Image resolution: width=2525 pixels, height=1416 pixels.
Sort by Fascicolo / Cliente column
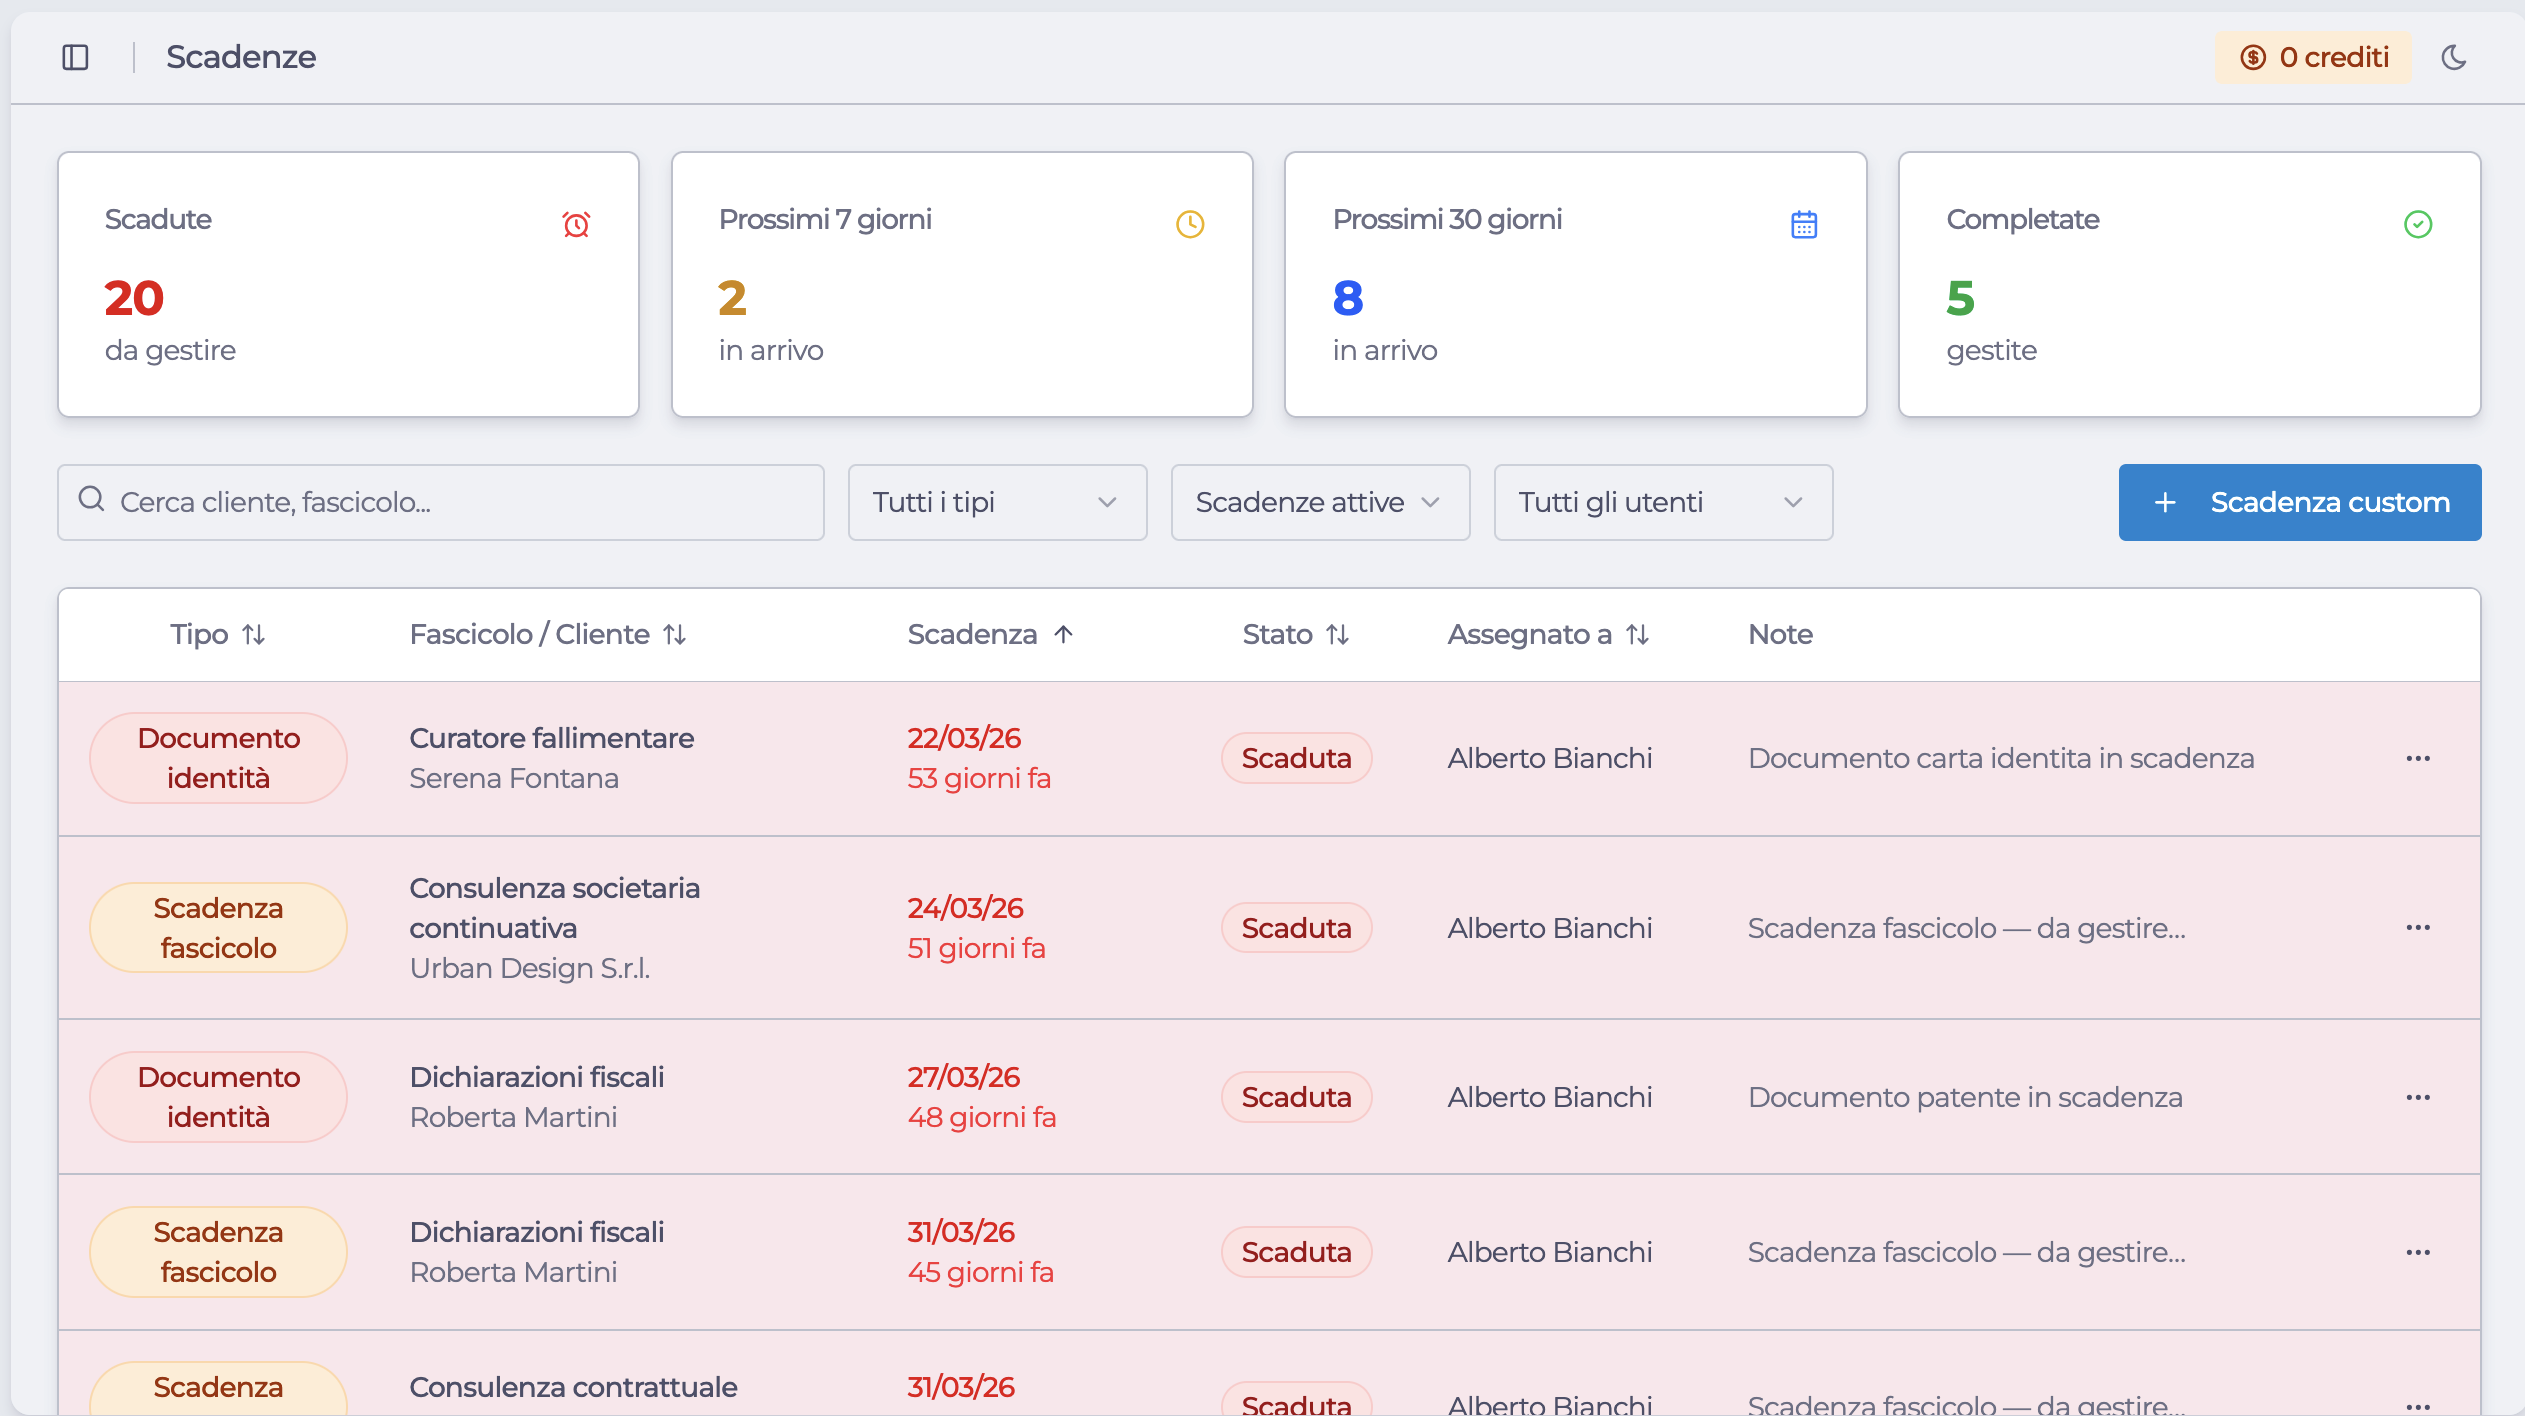click(x=548, y=634)
